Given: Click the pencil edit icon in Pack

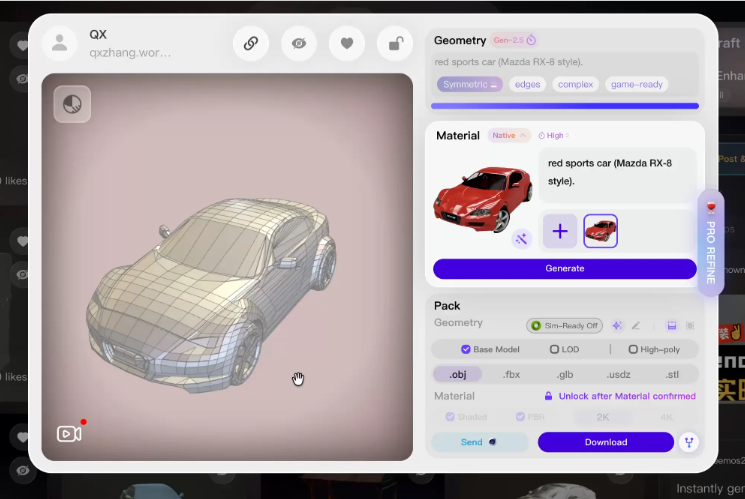Looking at the screenshot, I should pos(636,326).
